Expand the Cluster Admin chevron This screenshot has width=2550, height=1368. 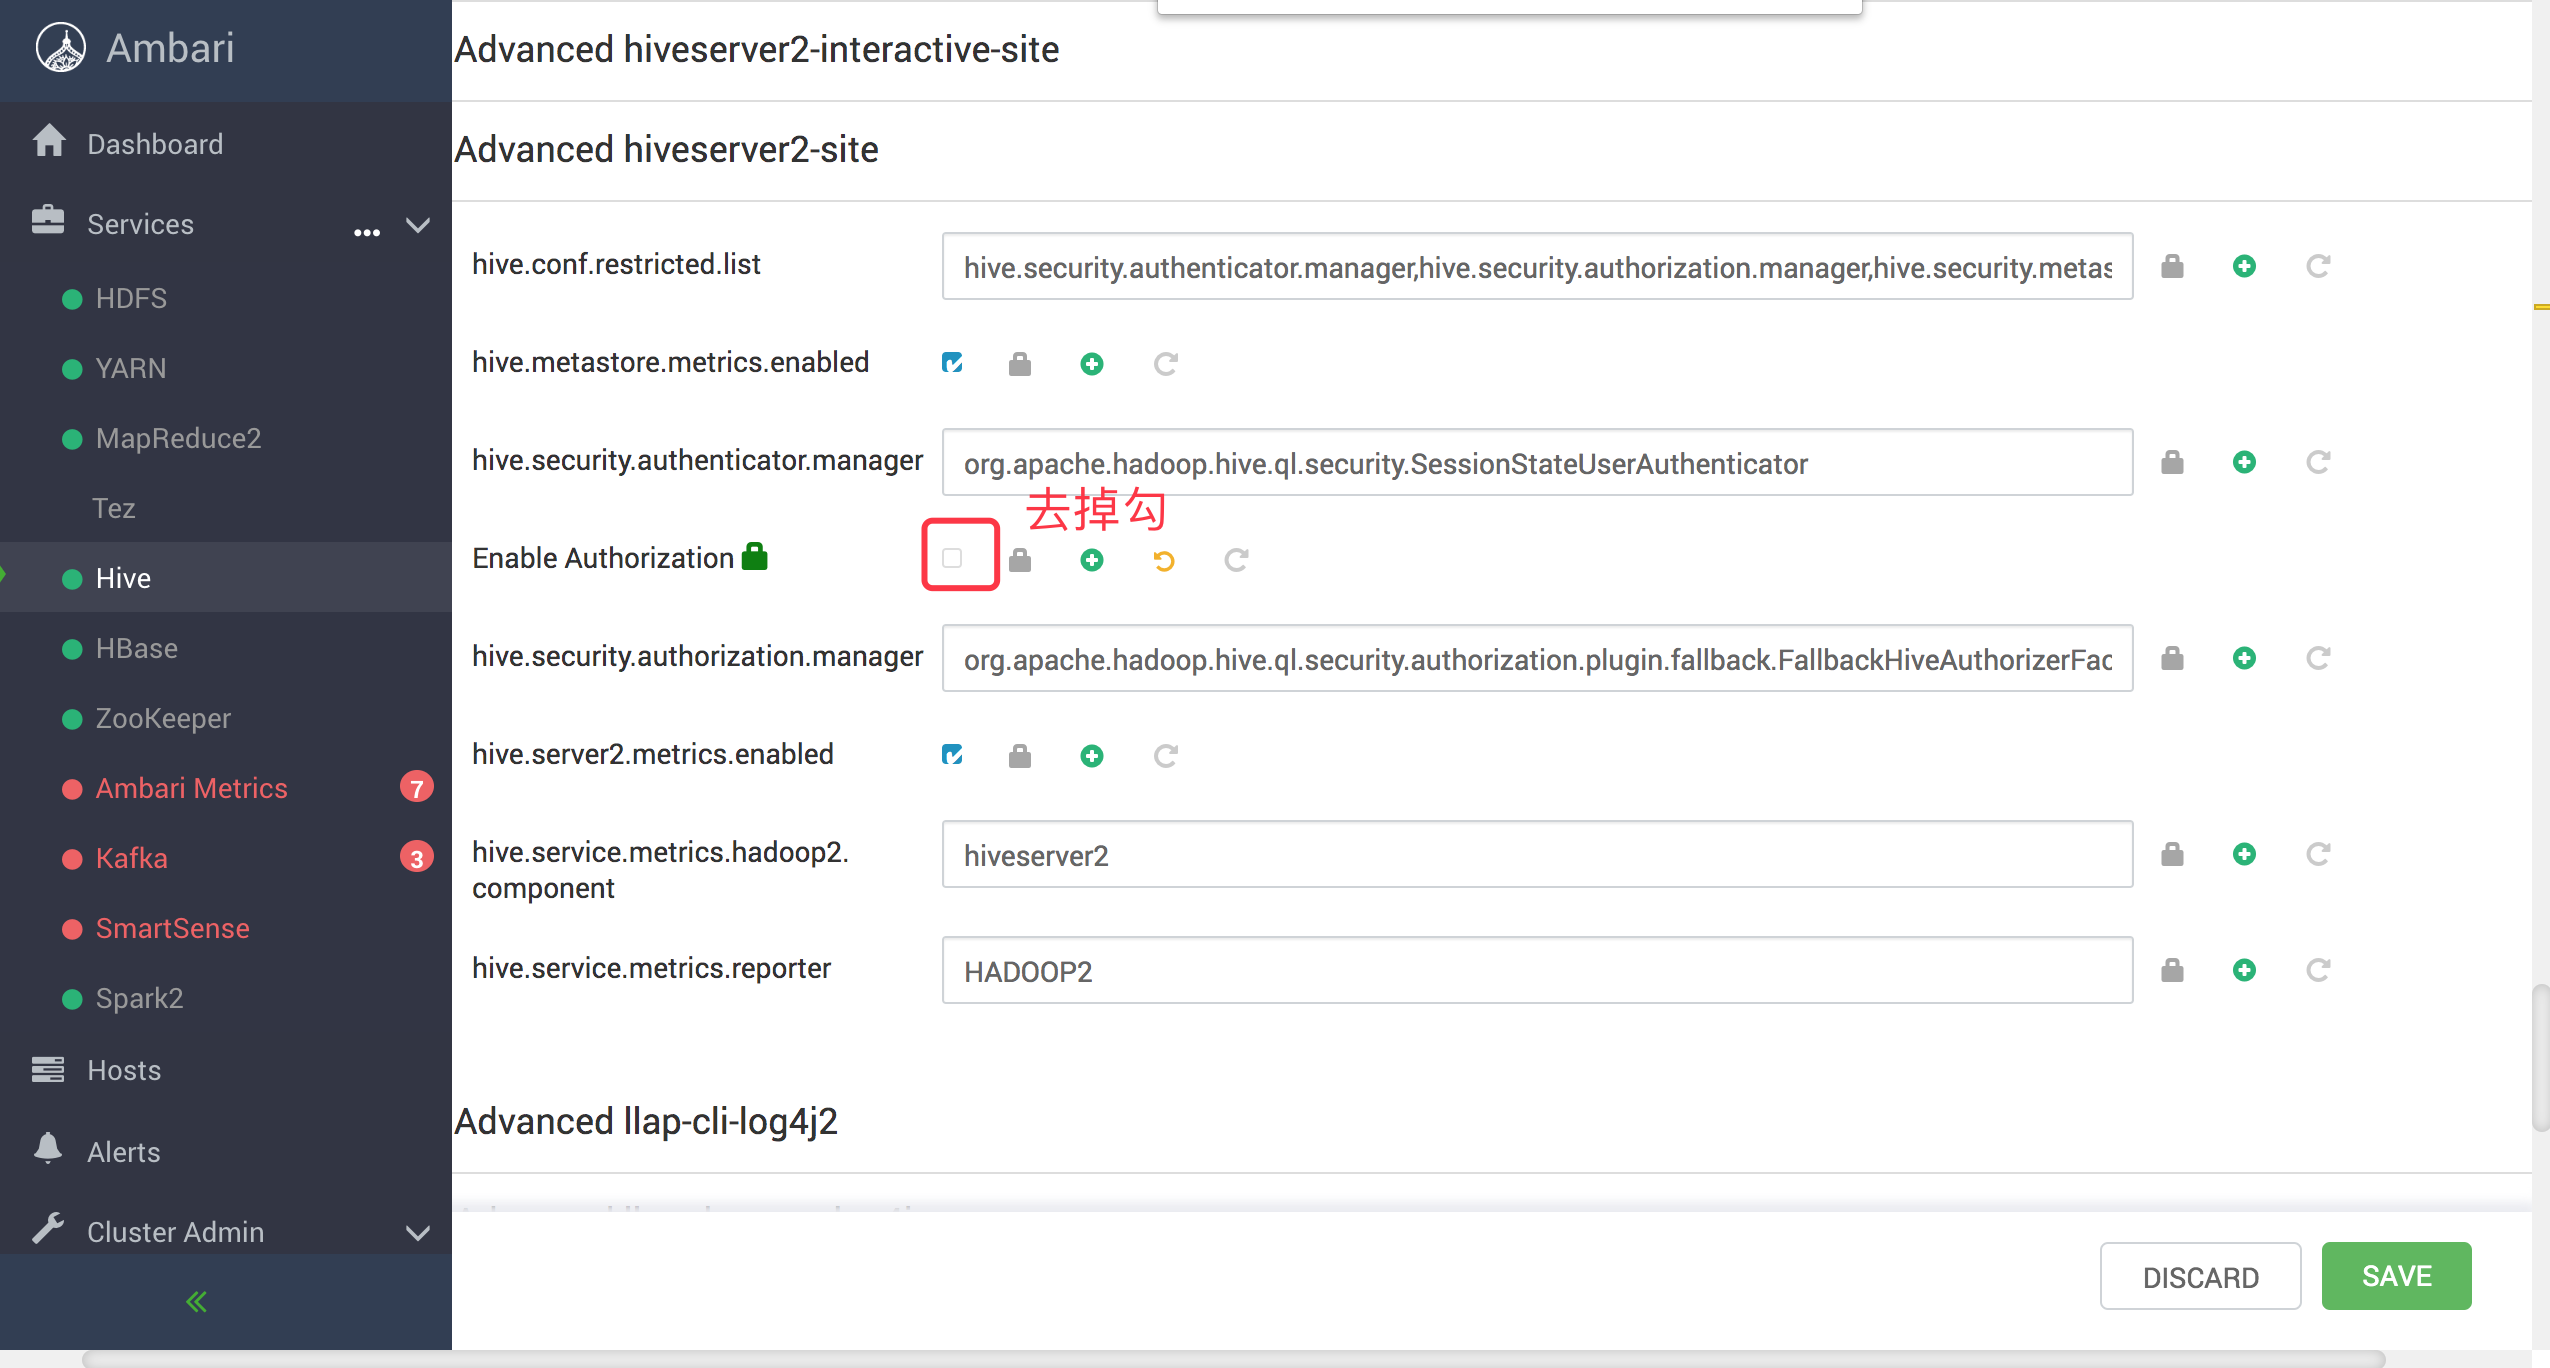pos(418,1232)
